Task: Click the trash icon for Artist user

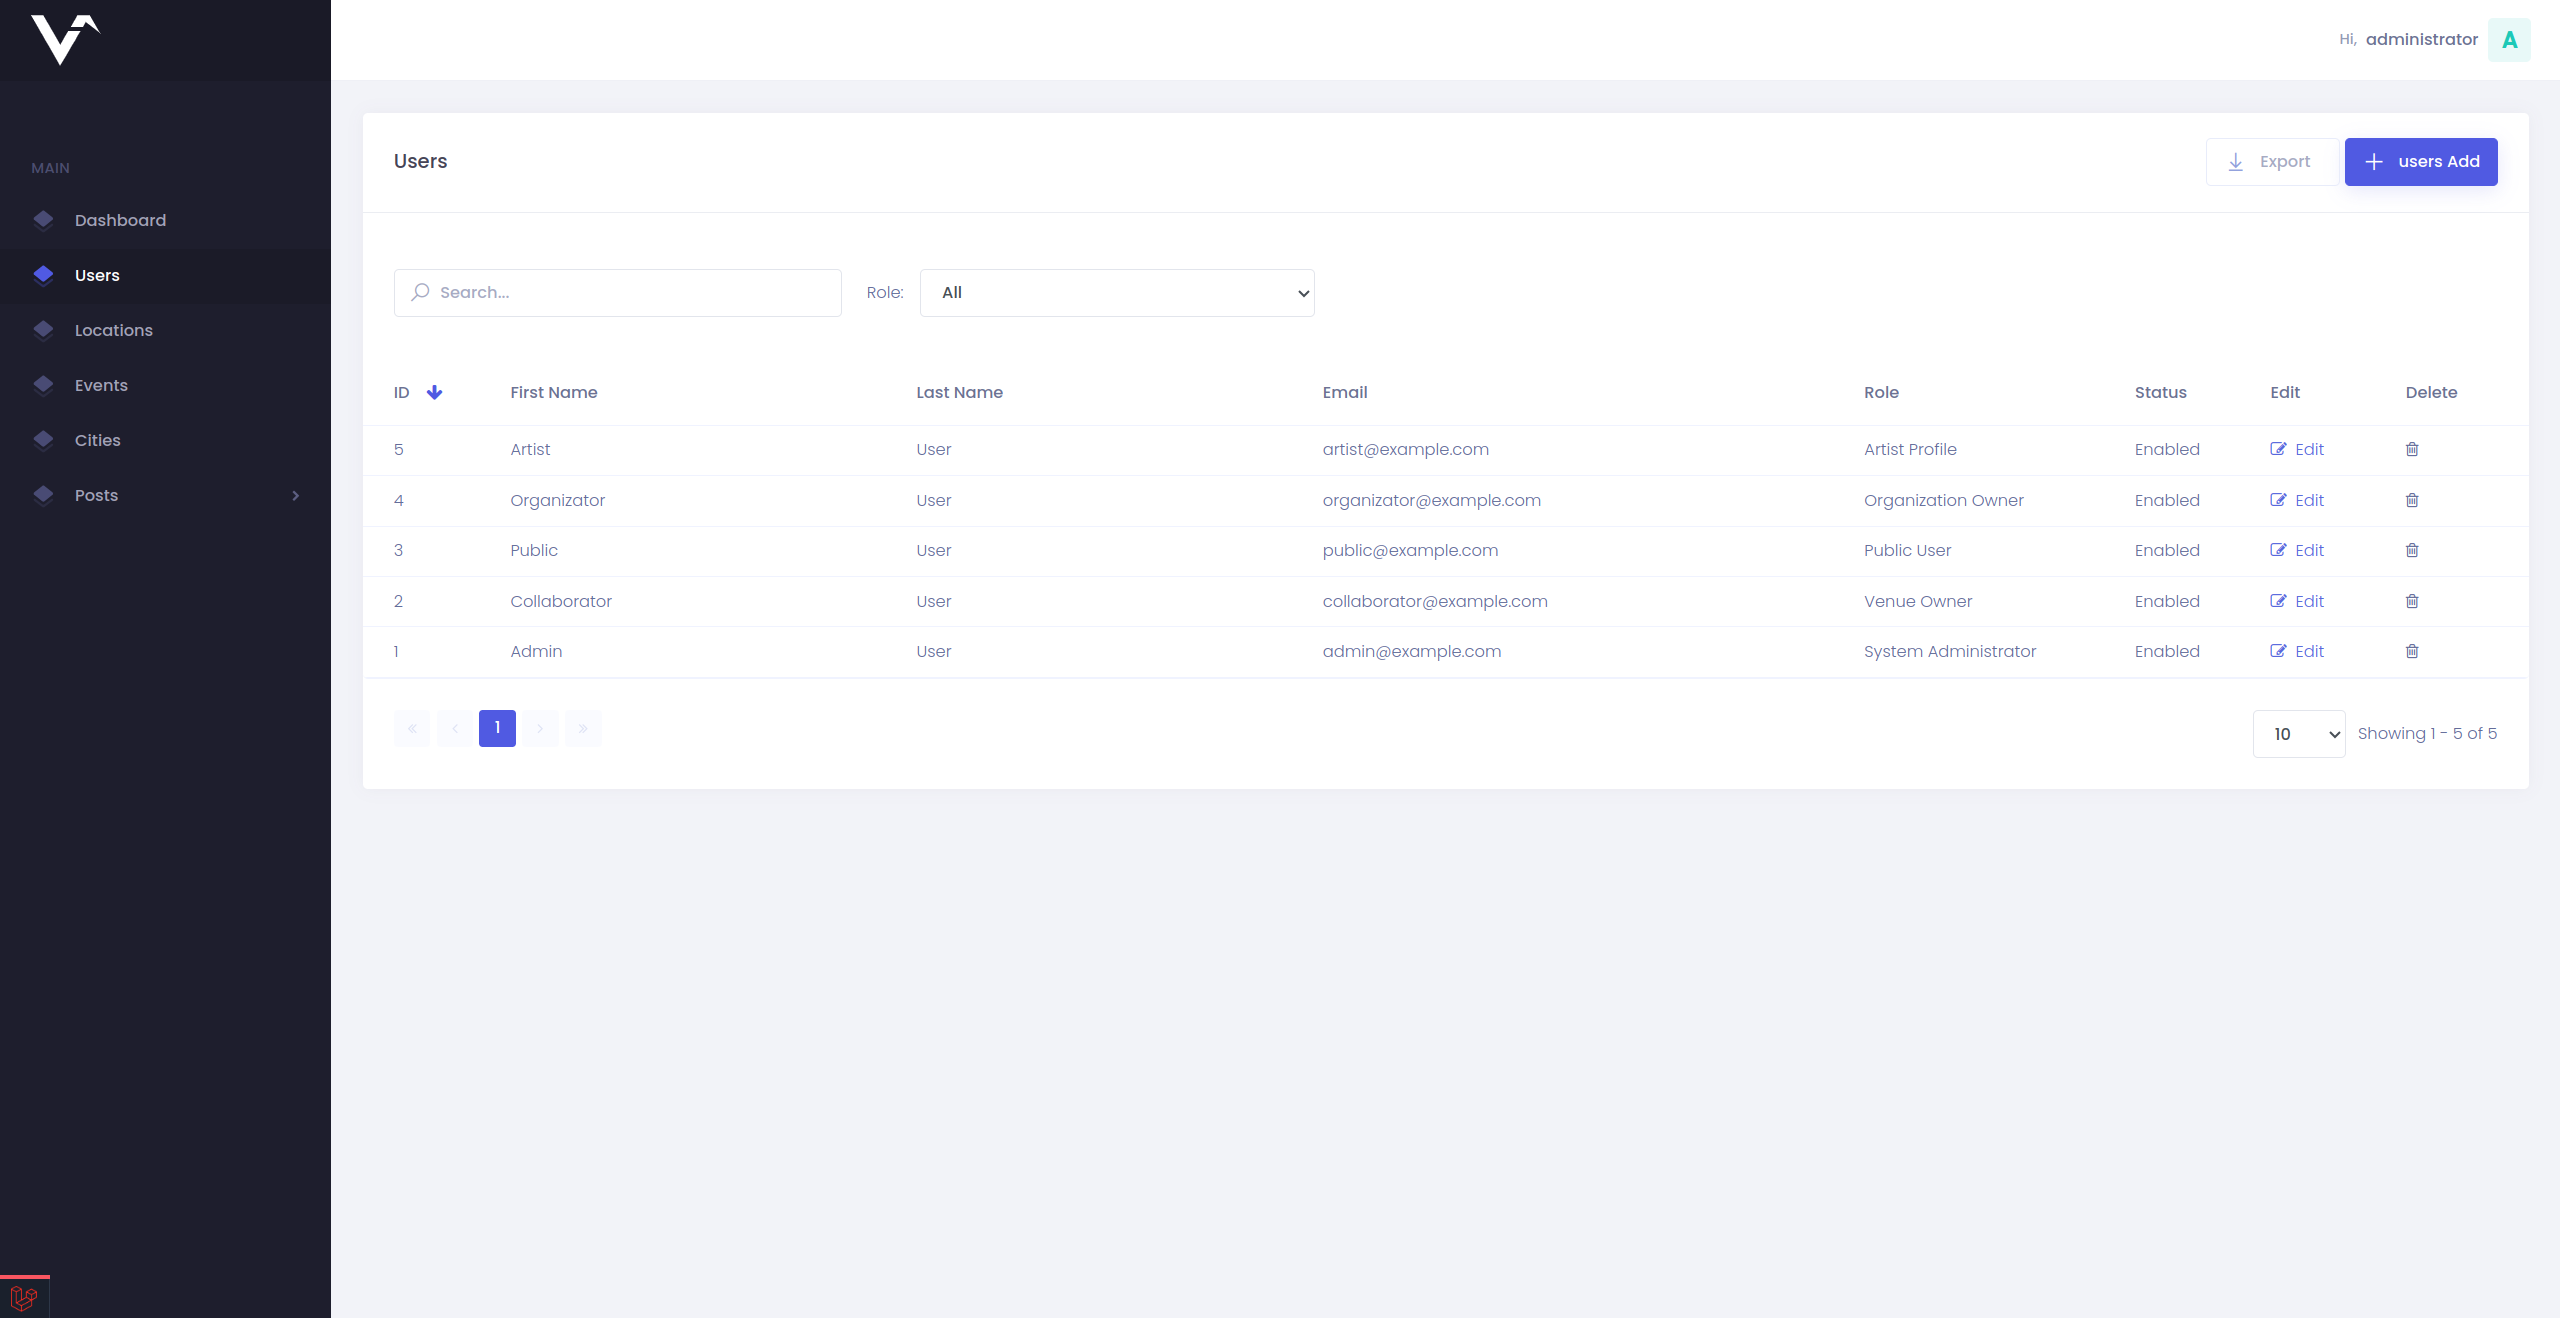Action: [2412, 449]
